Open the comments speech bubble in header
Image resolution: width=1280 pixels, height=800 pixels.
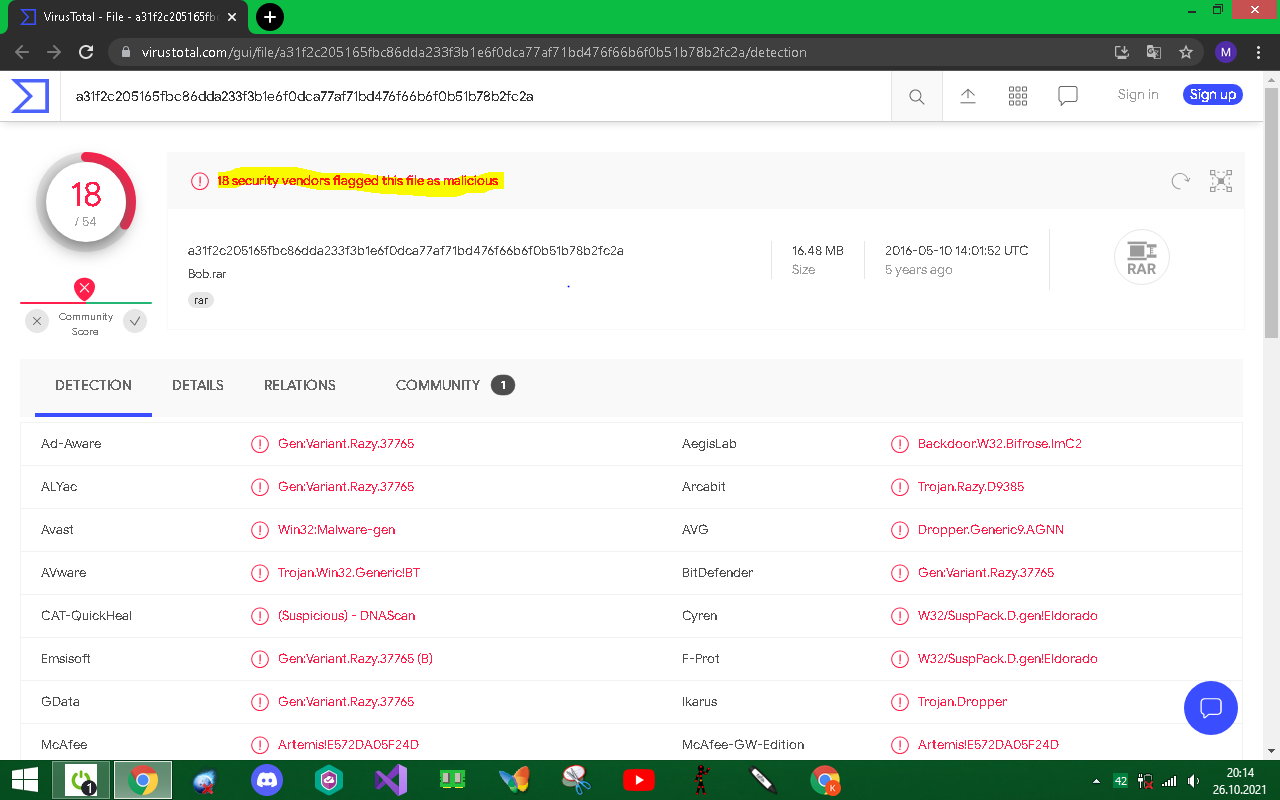[x=1068, y=96]
